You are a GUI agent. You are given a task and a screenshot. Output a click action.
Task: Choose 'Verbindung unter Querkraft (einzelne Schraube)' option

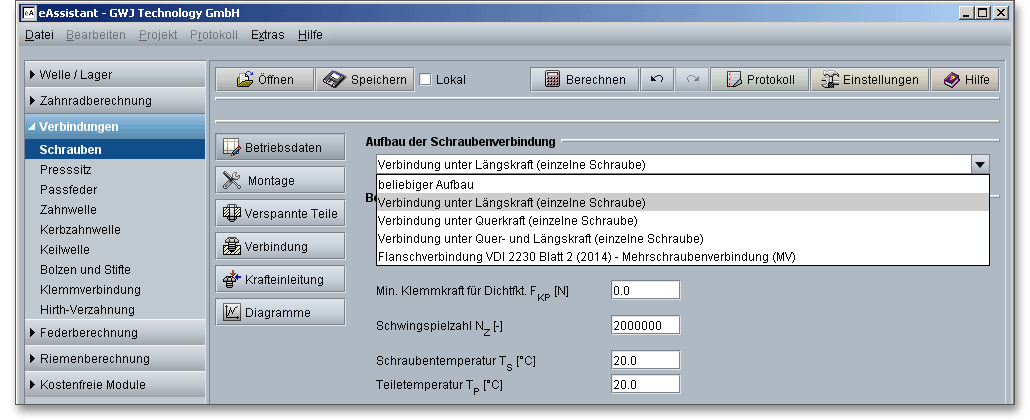coord(507,220)
